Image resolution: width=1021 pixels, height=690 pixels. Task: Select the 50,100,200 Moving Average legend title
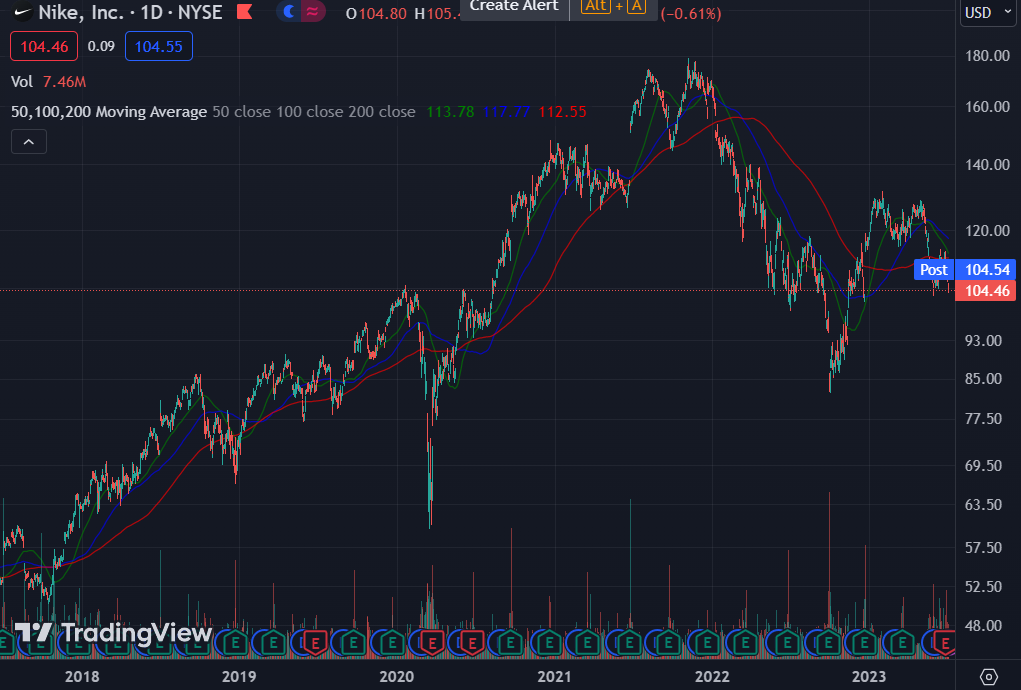109,112
